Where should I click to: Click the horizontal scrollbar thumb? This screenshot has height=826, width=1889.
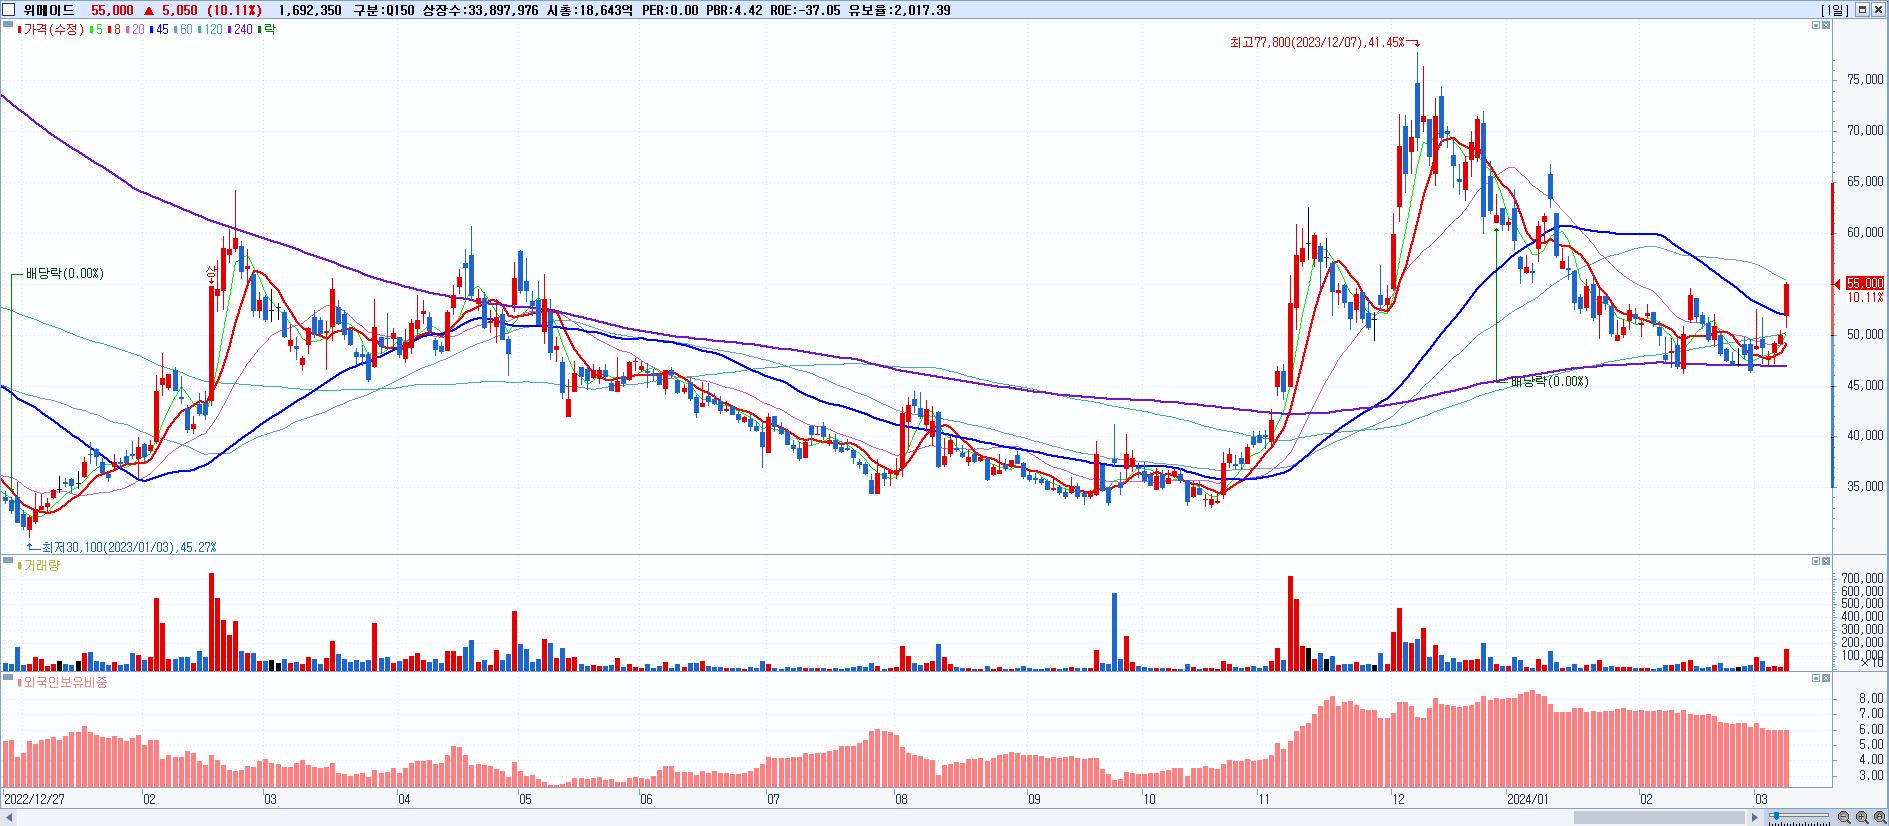coord(1660,817)
